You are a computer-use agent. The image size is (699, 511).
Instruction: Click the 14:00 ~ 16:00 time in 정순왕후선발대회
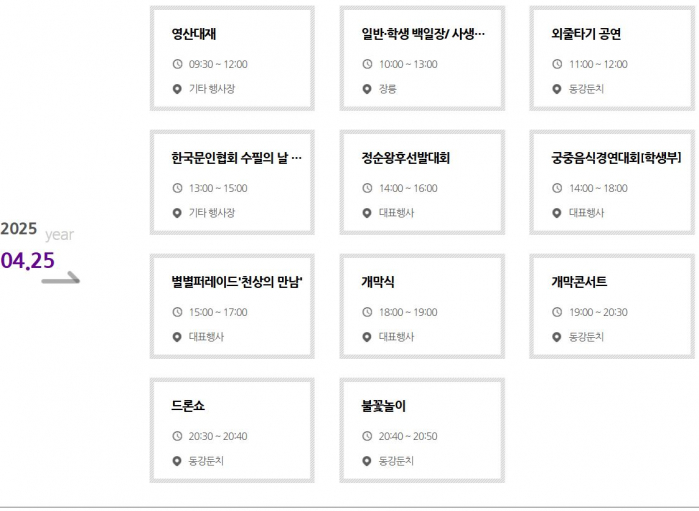coord(408,188)
